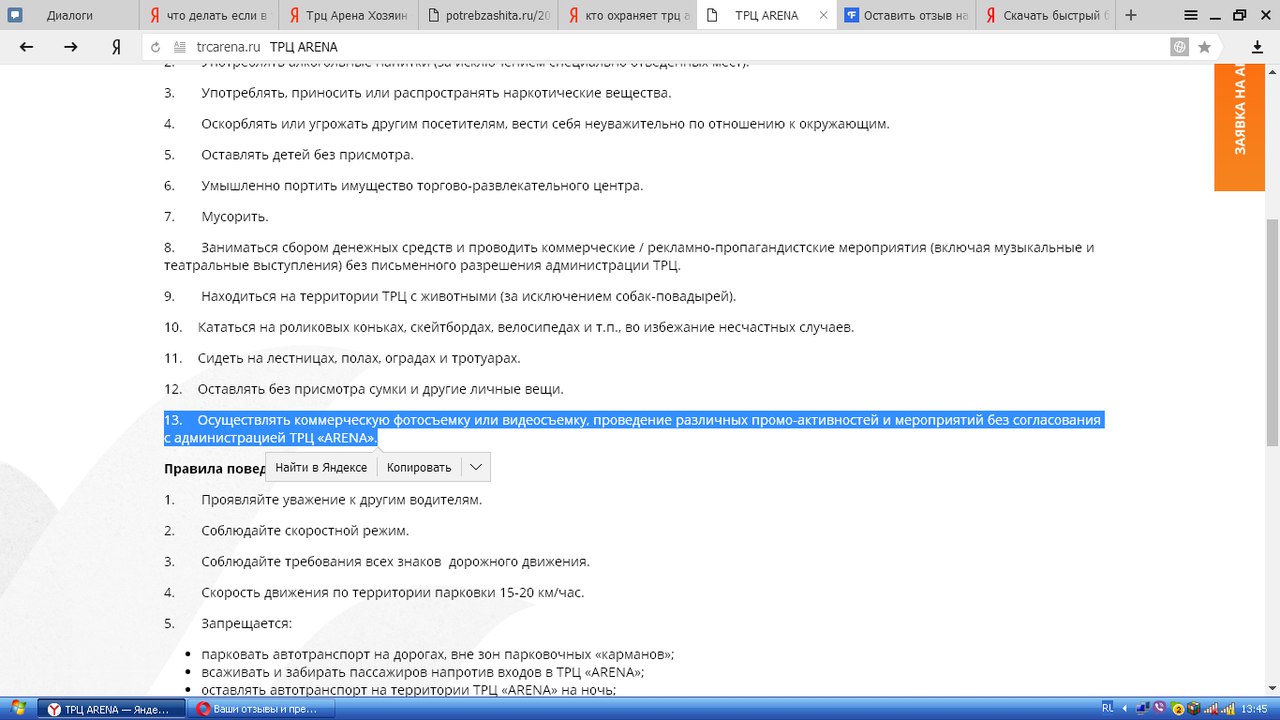Click rule 'Умышленно портить имущество'
1280x720 pixels.
422,185
